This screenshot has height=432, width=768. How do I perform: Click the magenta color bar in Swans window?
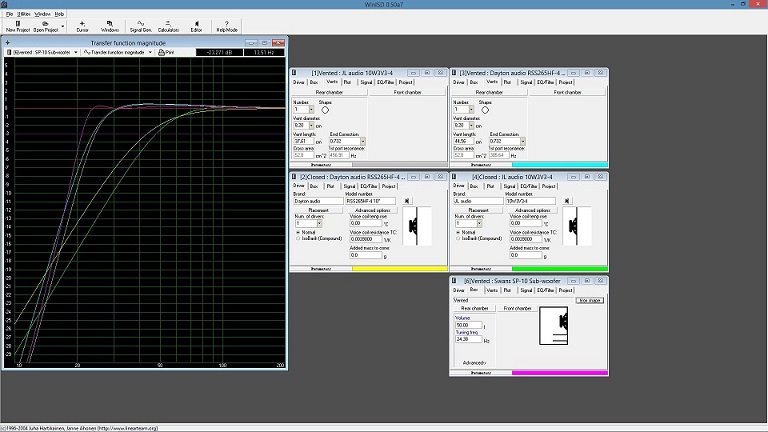click(x=560, y=373)
